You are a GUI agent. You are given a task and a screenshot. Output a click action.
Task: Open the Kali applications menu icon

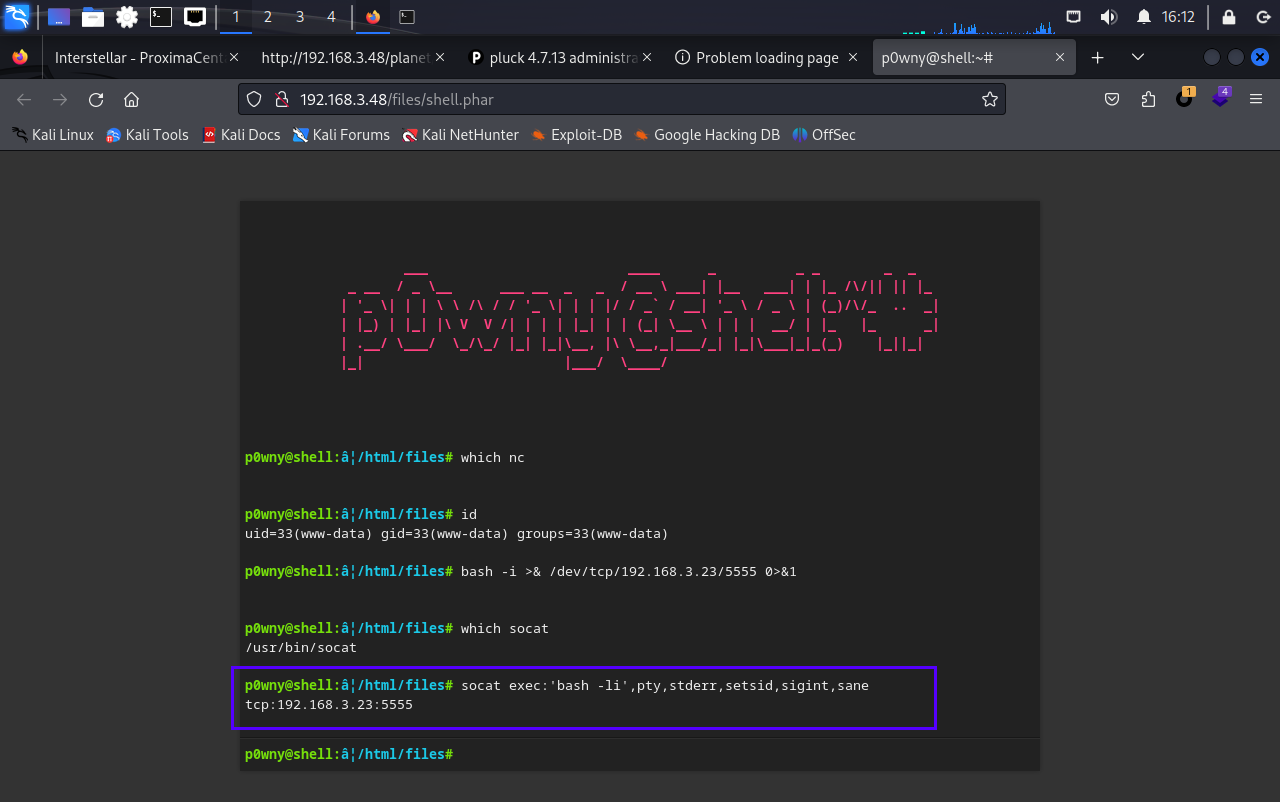click(x=17, y=17)
